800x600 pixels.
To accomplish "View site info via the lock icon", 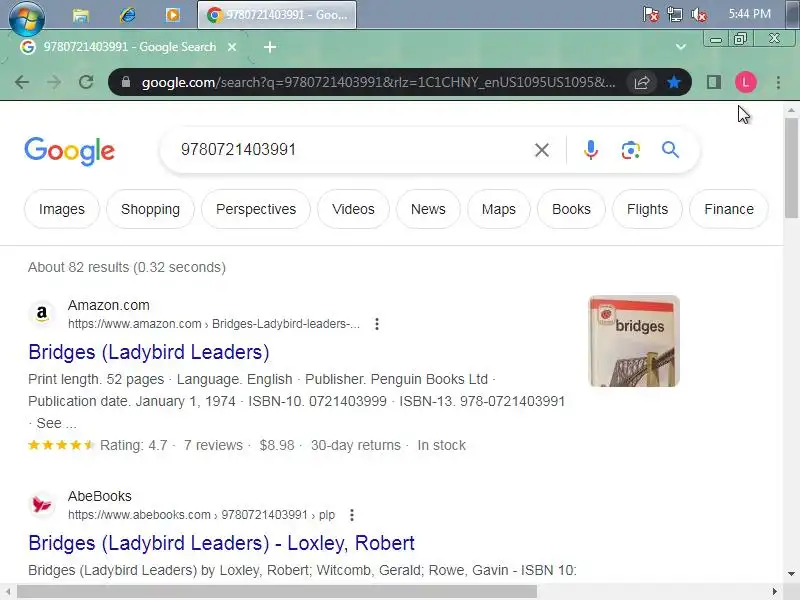I will coord(126,82).
